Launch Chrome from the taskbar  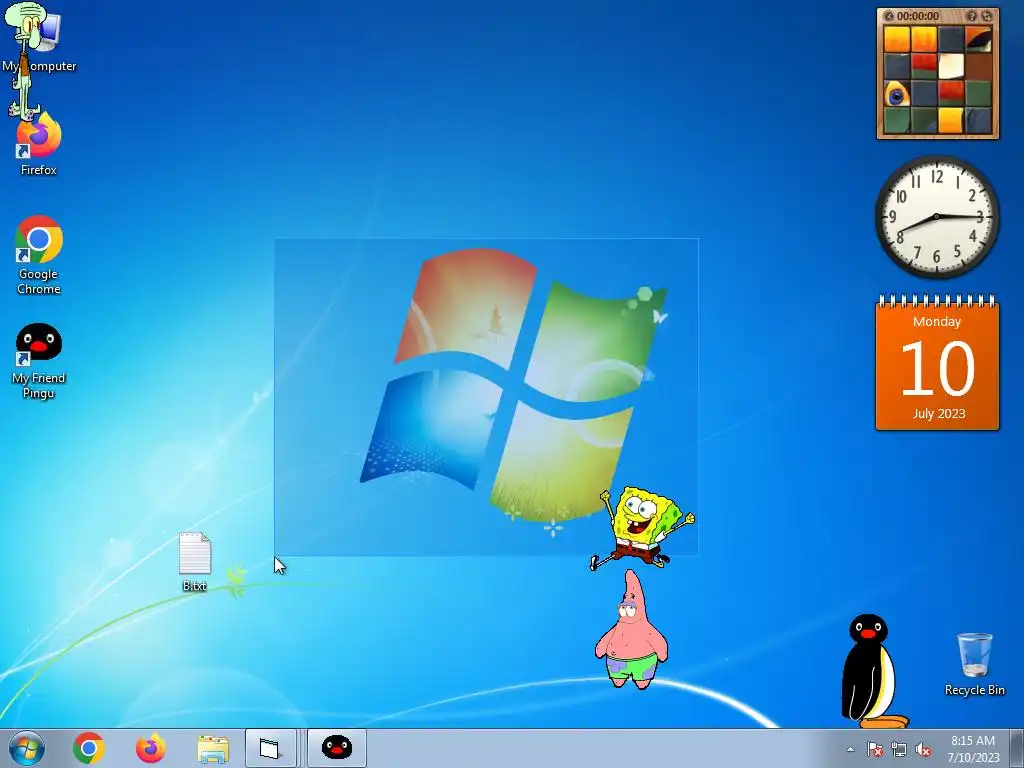coord(89,748)
